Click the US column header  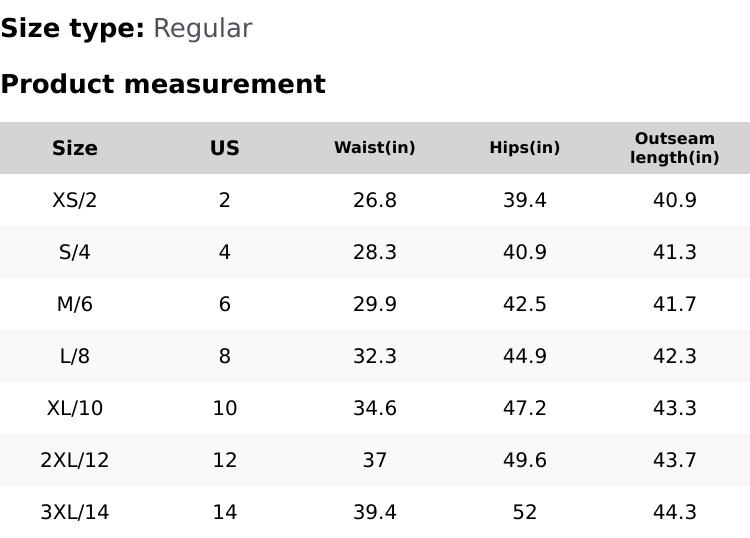(x=225, y=148)
